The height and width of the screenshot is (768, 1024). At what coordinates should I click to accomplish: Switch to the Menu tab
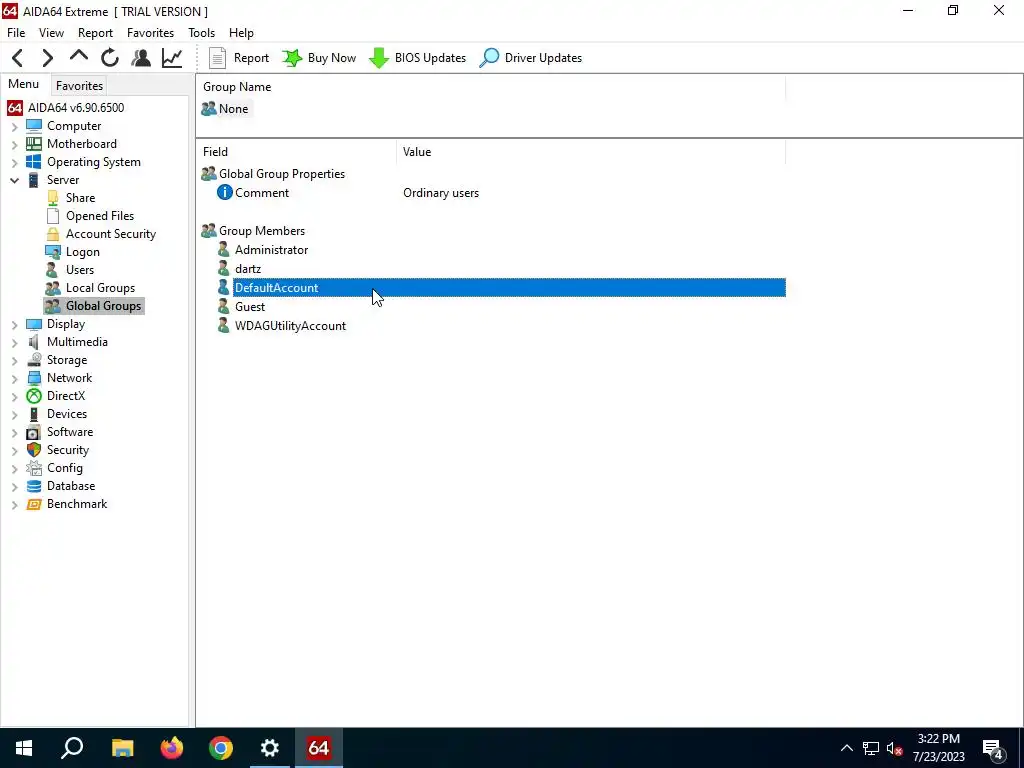[x=24, y=84]
